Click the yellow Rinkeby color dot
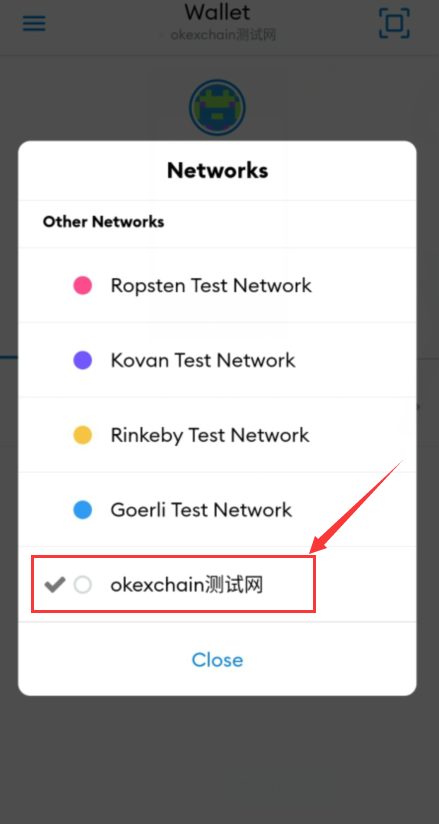439x824 pixels. (83, 435)
